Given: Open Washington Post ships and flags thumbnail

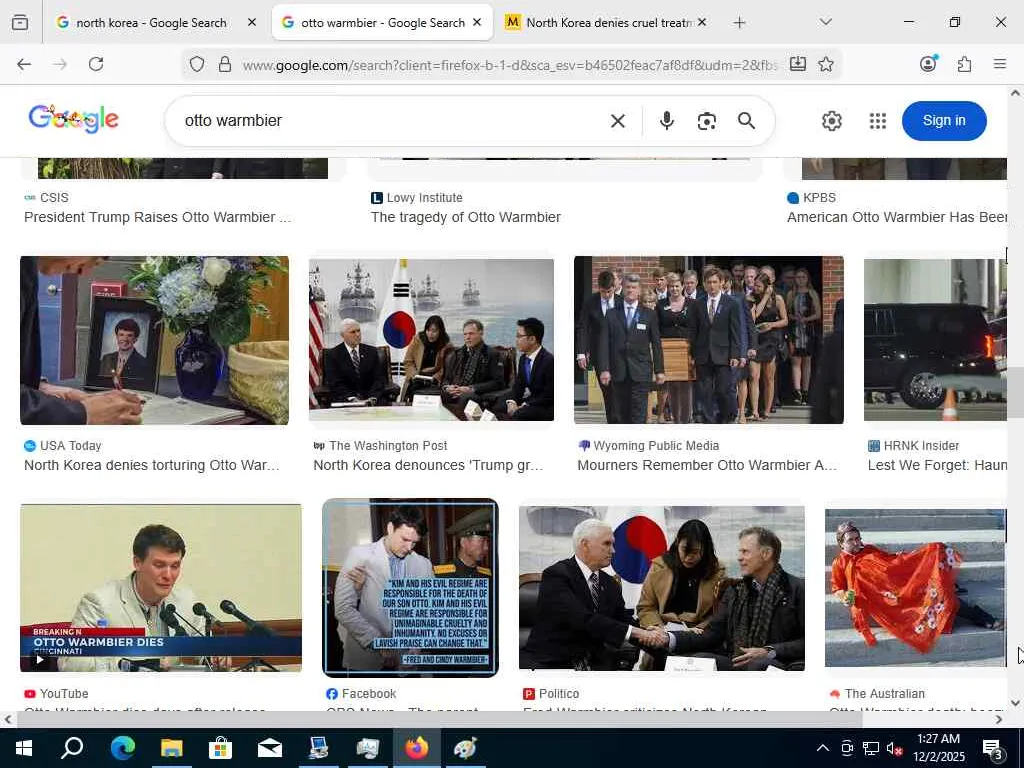Looking at the screenshot, I should pos(431,340).
